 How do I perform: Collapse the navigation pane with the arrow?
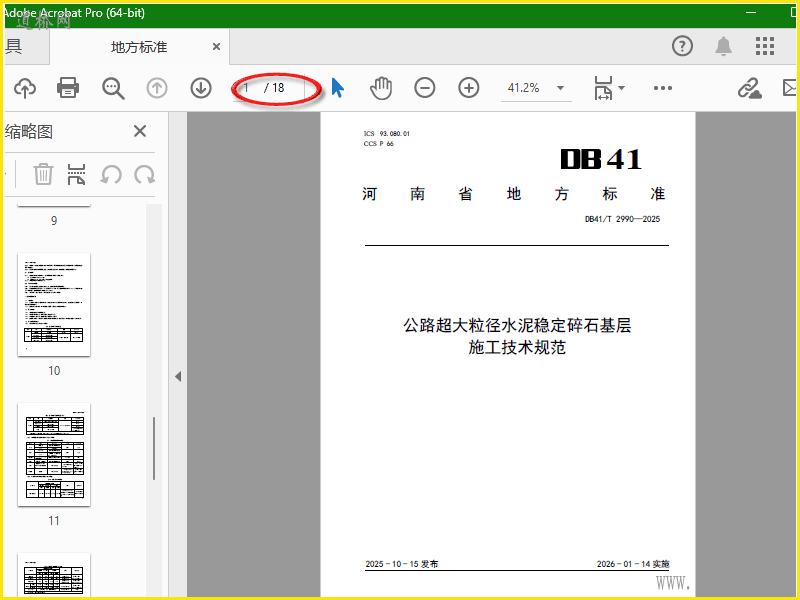click(x=178, y=377)
